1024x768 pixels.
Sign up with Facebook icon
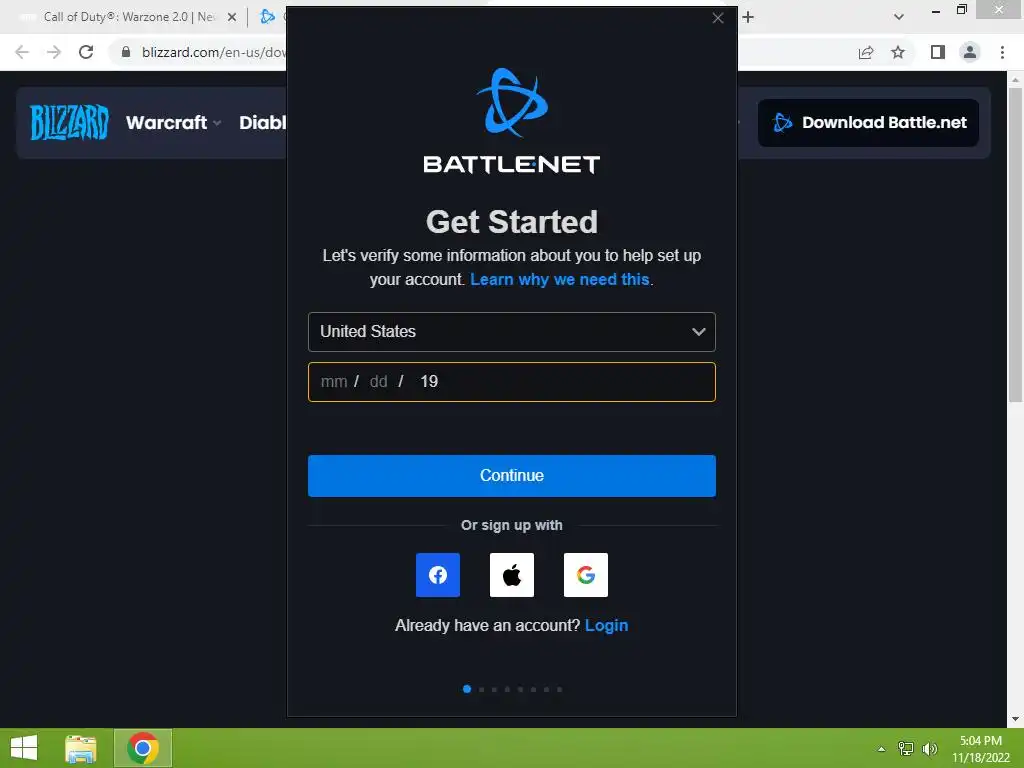pos(438,575)
